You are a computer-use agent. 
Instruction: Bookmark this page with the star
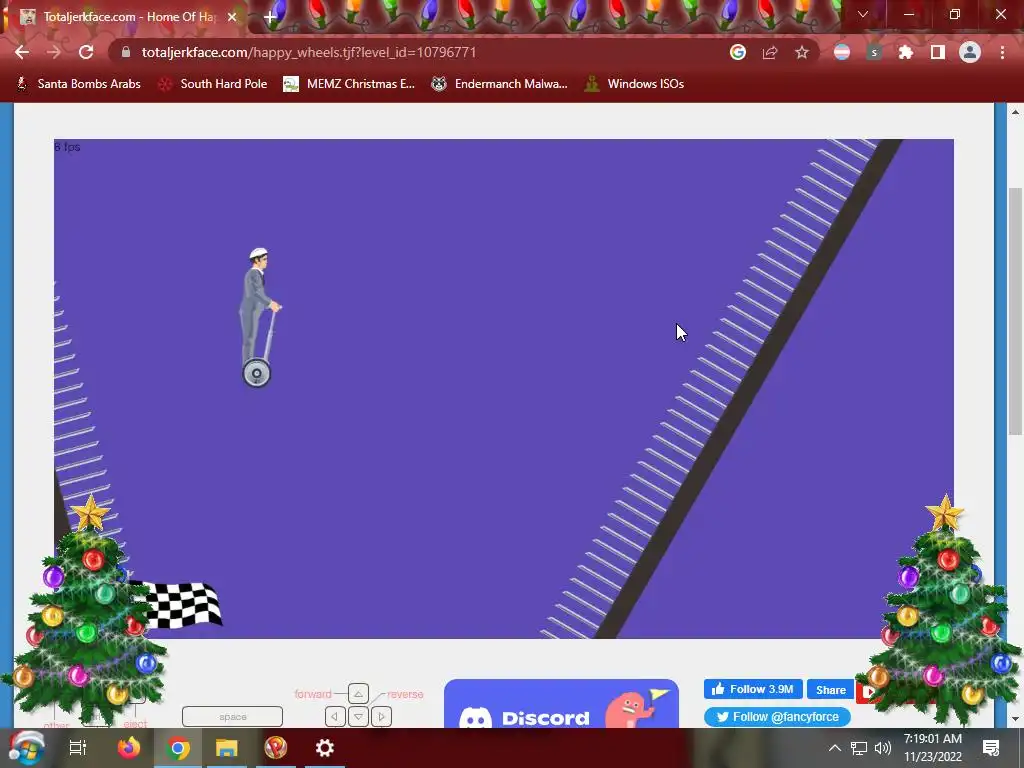(x=802, y=52)
